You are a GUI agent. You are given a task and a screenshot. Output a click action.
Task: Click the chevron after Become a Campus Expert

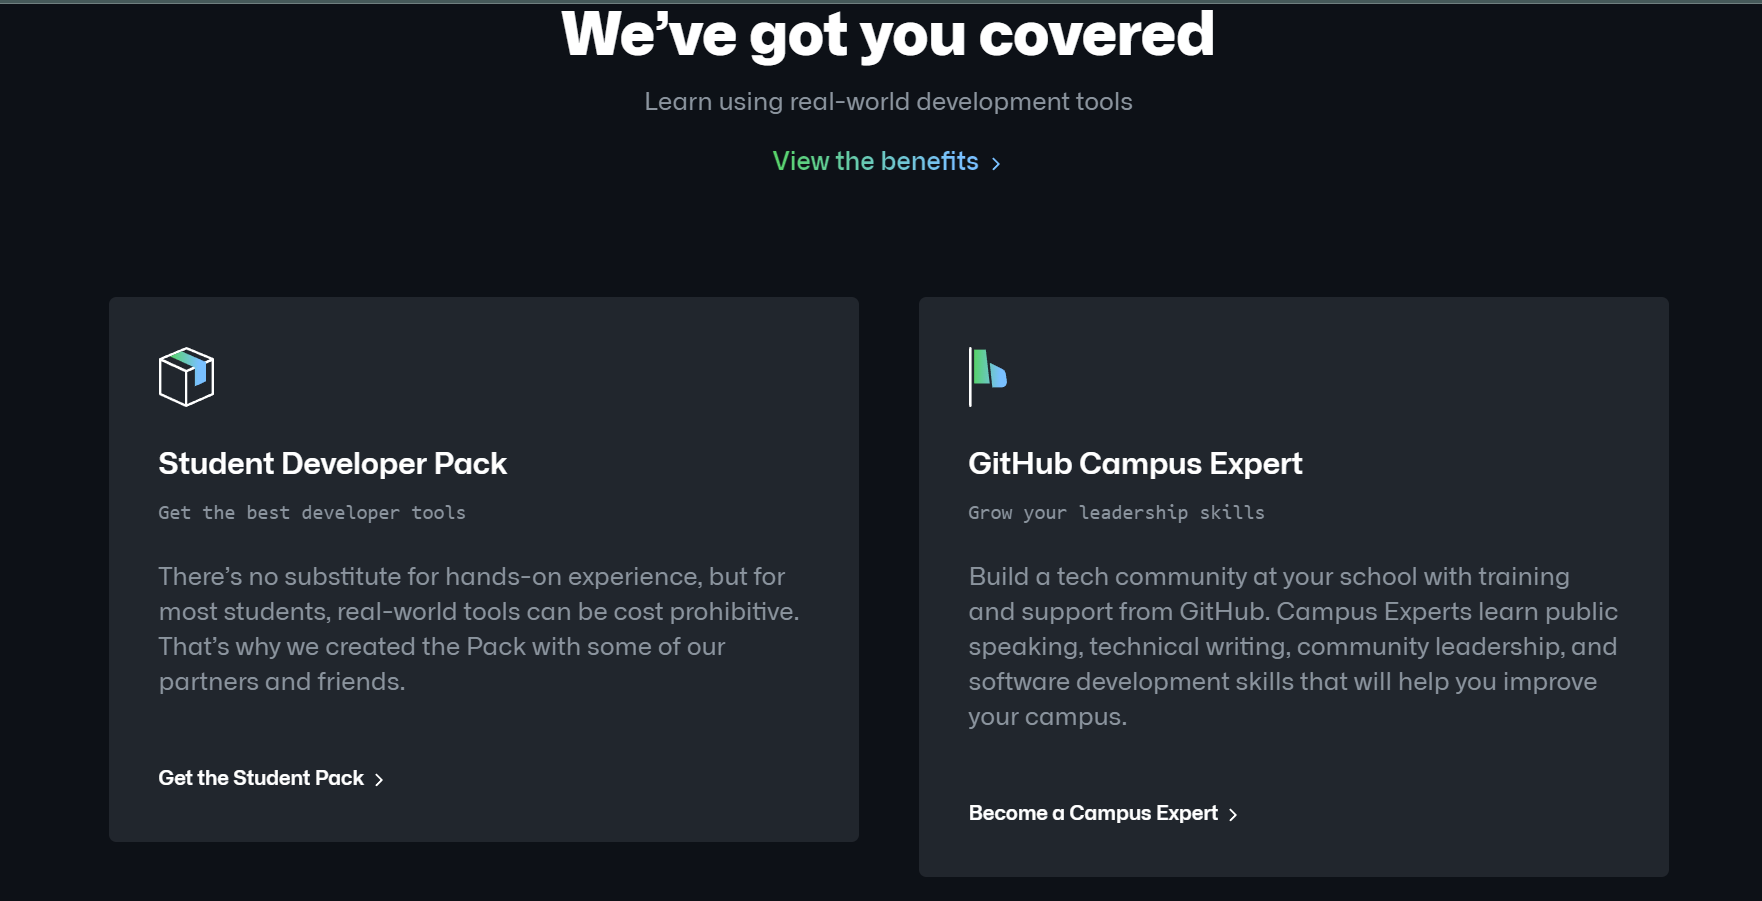(1233, 814)
